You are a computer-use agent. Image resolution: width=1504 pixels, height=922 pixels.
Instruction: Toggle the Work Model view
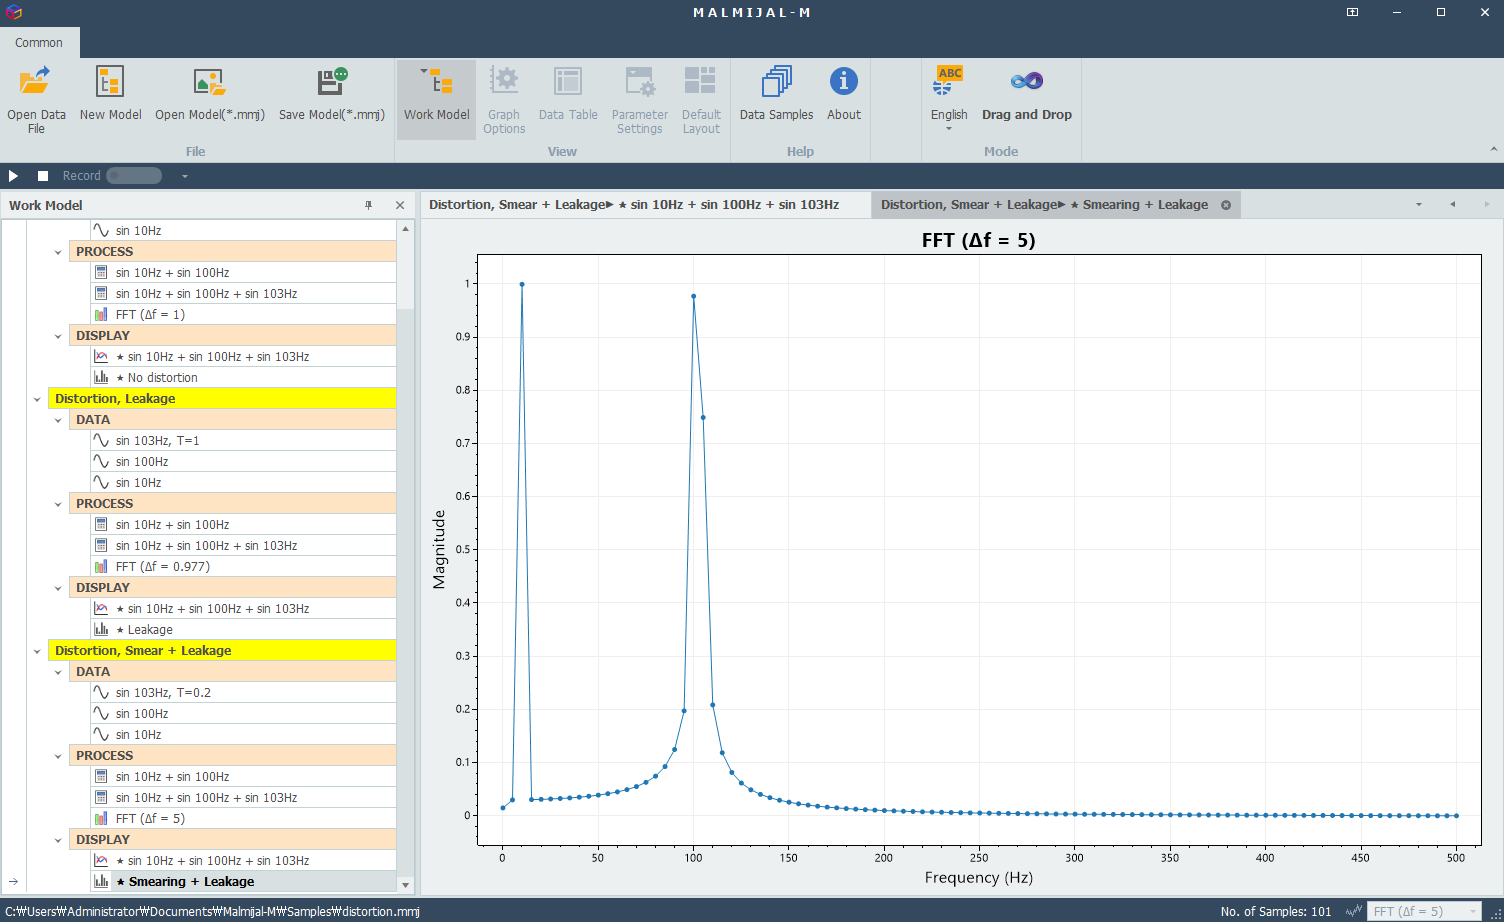click(x=436, y=99)
